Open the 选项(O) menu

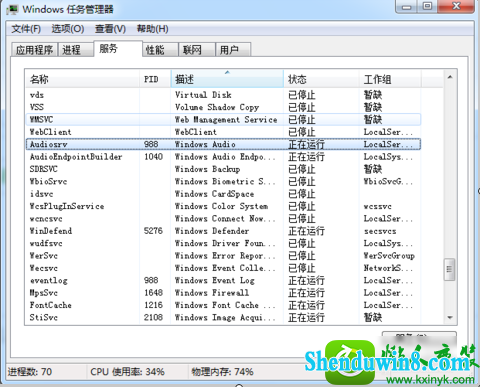[x=68, y=29]
